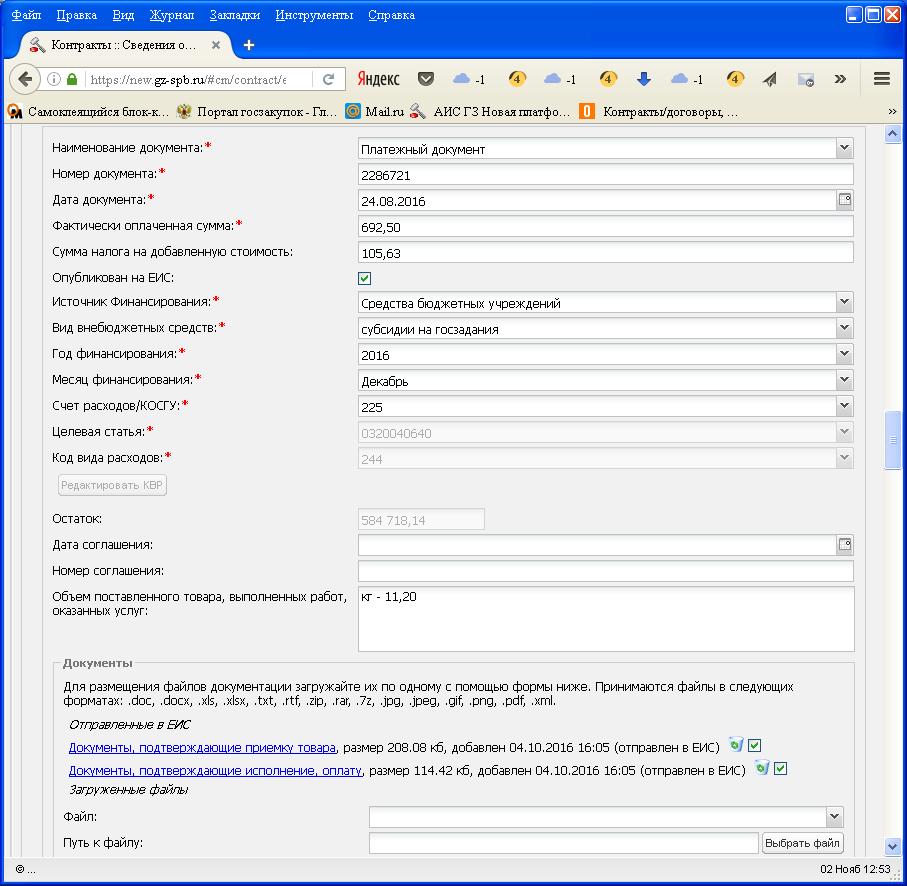Open the Правка menu

76,15
